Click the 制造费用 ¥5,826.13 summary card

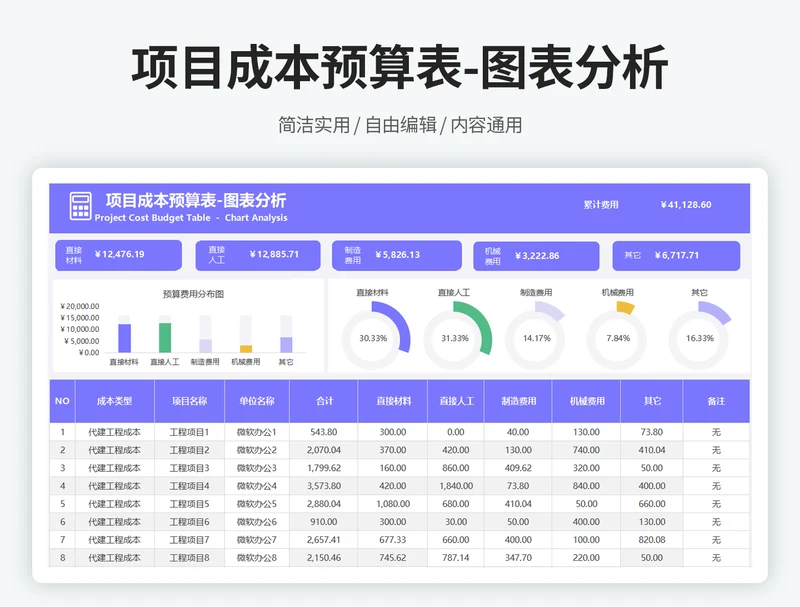pyautogui.click(x=397, y=255)
